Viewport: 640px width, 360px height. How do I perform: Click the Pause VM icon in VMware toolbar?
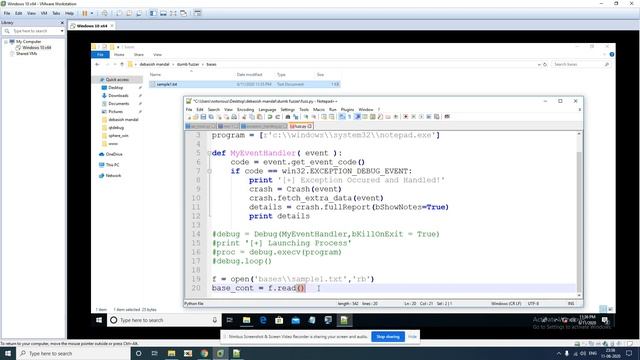(x=84, y=13)
